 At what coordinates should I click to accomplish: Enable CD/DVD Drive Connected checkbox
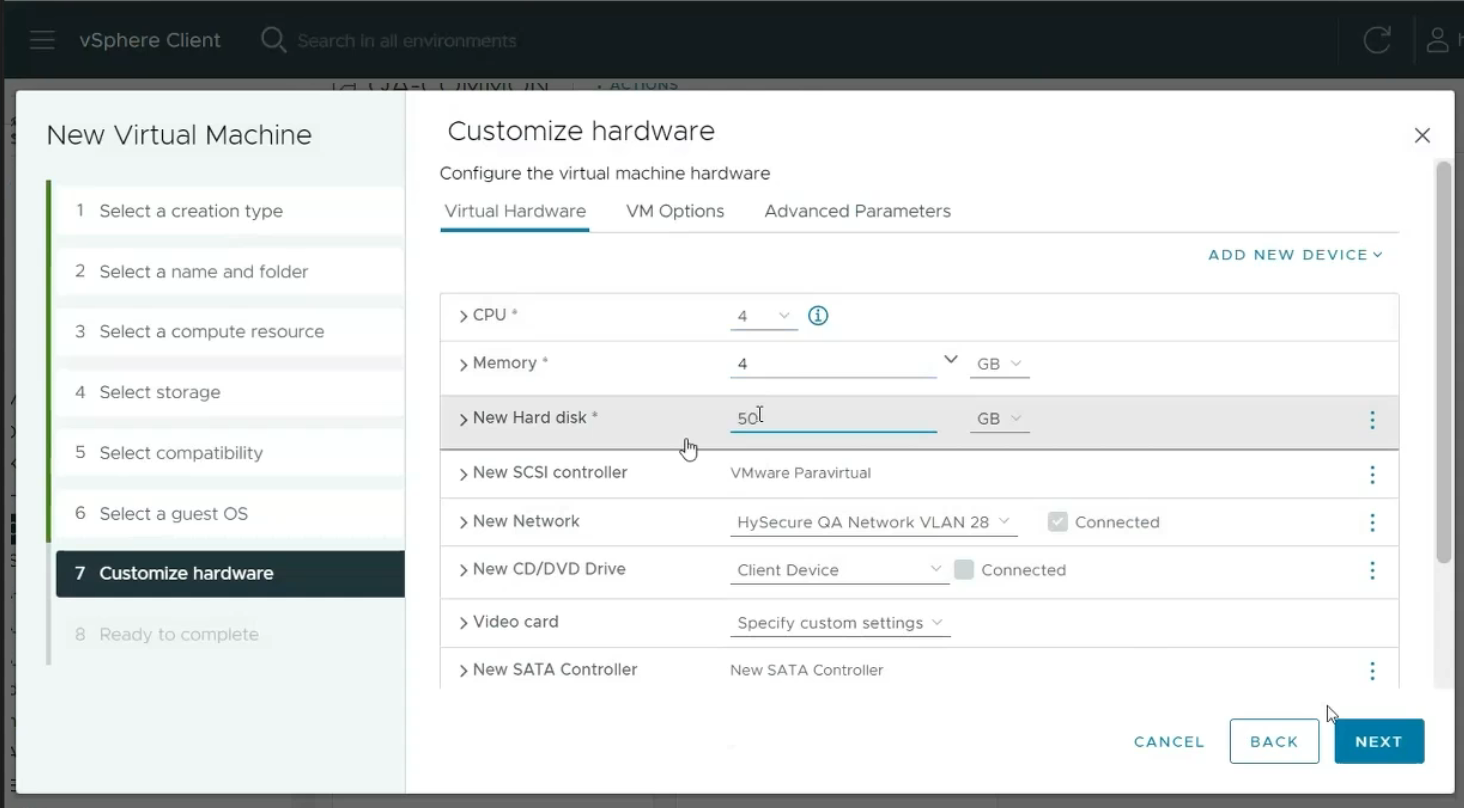(964, 570)
